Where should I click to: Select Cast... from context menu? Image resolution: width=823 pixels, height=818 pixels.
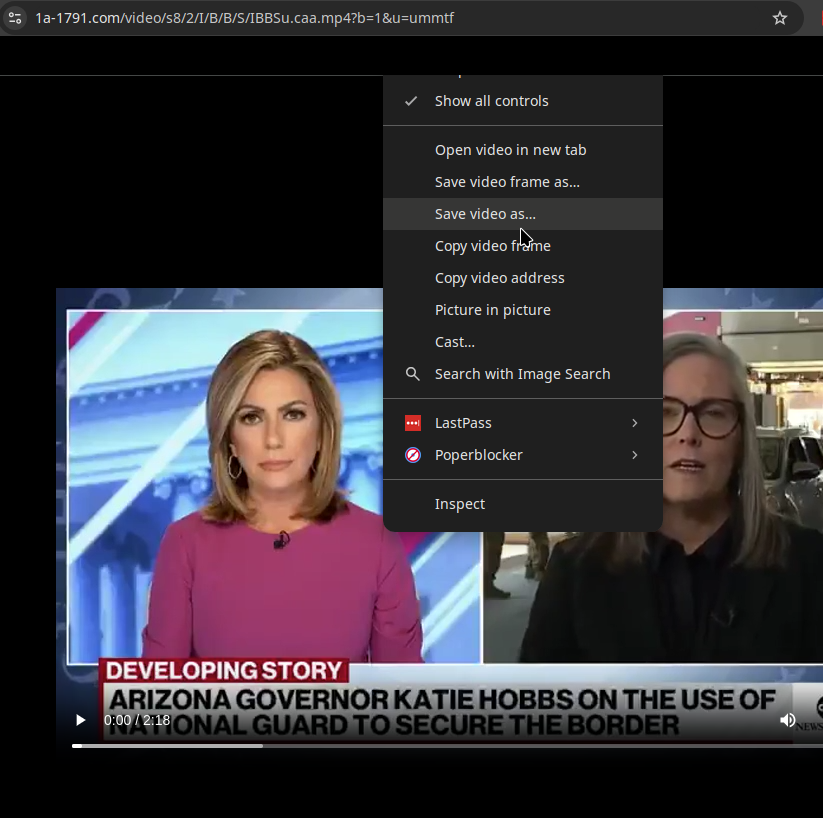(x=523, y=342)
